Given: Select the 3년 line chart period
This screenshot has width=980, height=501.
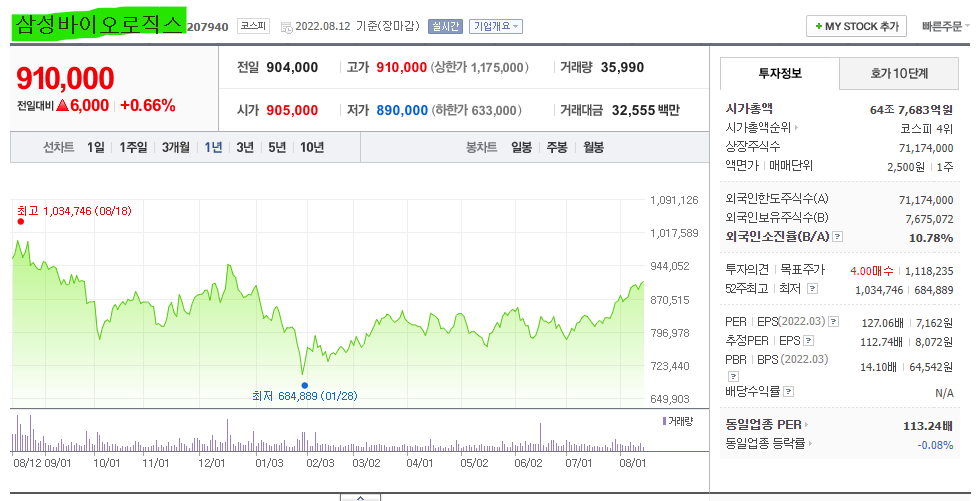Looking at the screenshot, I should pos(245,147).
